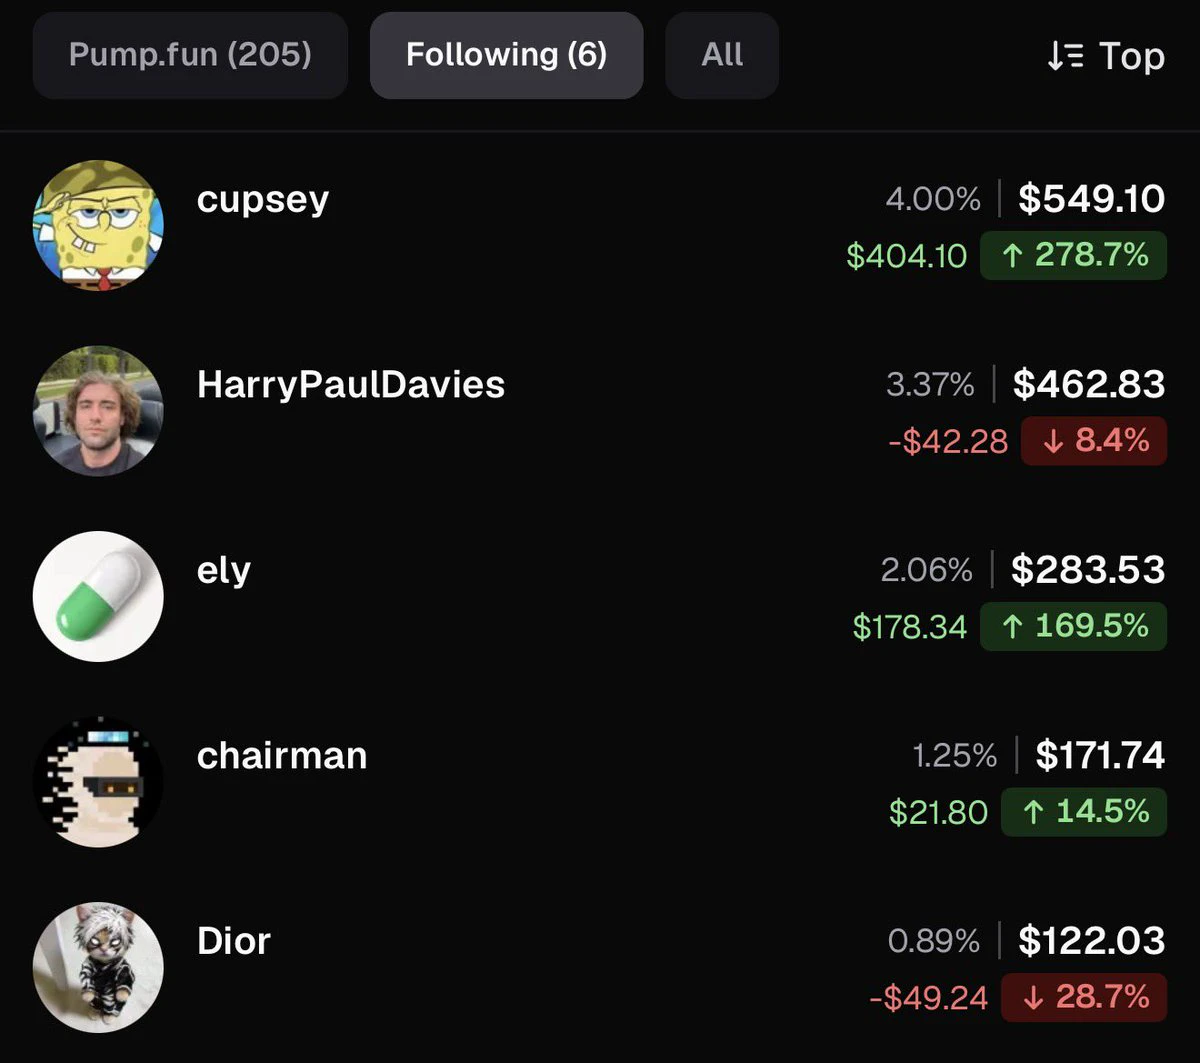Click chairman's $171.74 holding value

point(1100,754)
